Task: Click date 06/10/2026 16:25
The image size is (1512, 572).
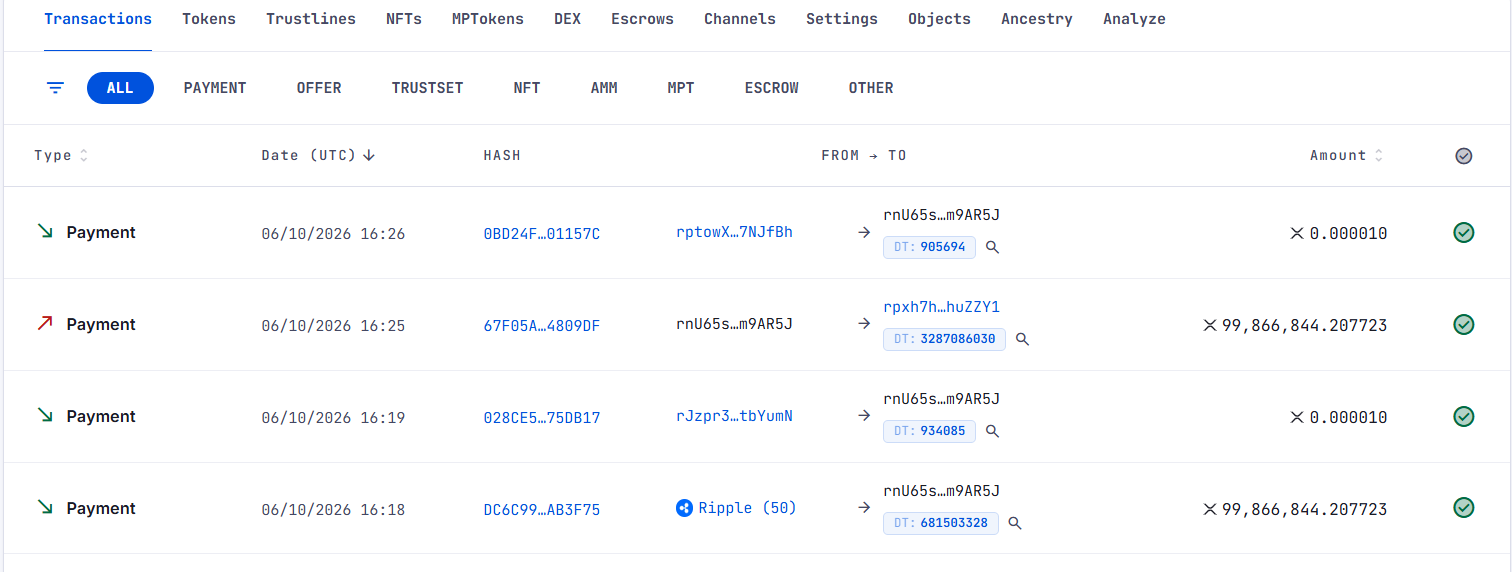Action: tap(333, 326)
